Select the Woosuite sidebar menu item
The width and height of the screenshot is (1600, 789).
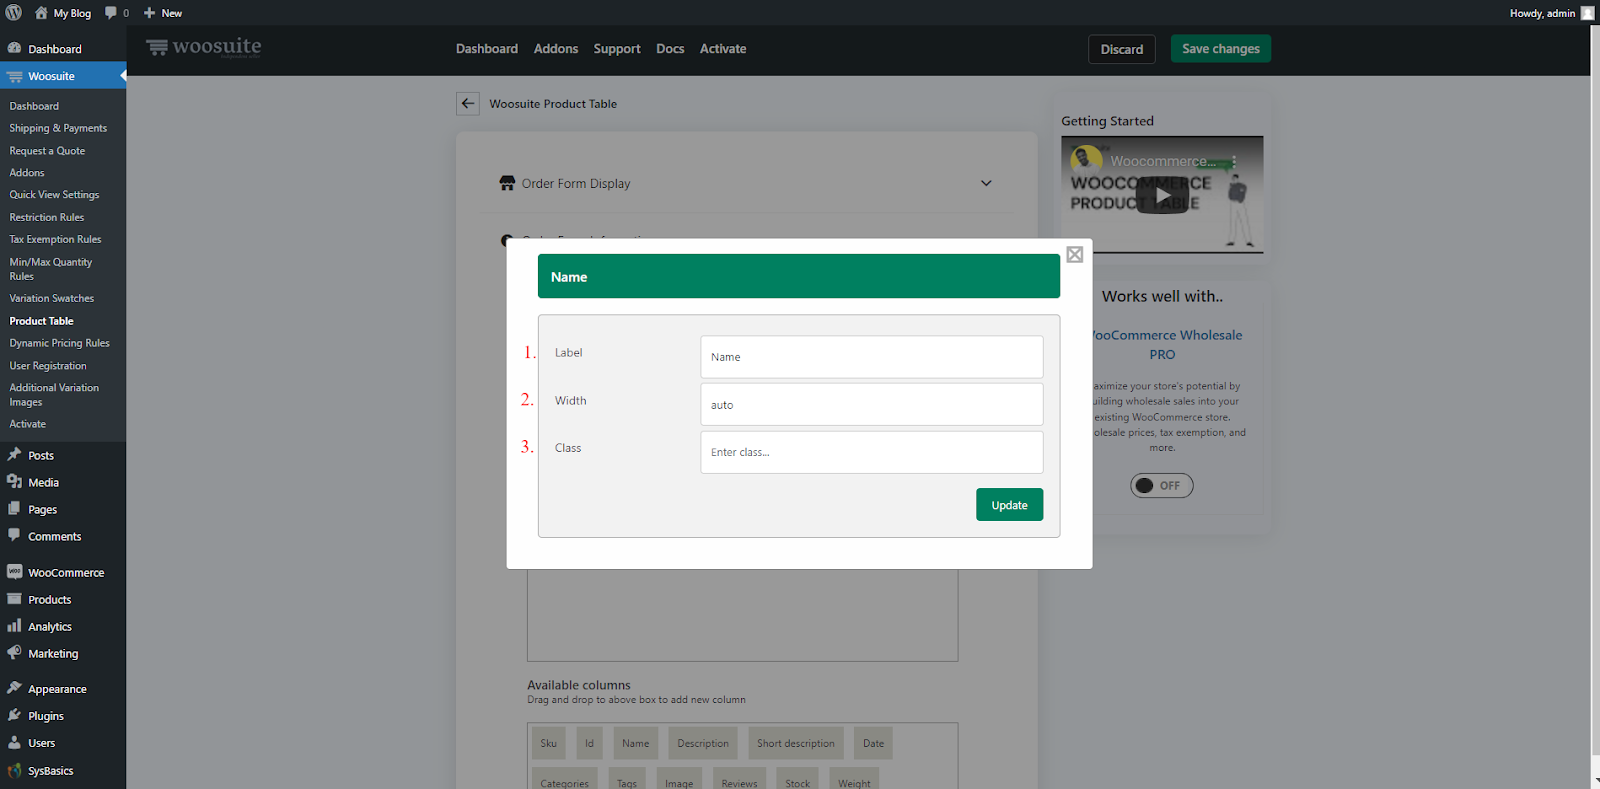coord(63,76)
